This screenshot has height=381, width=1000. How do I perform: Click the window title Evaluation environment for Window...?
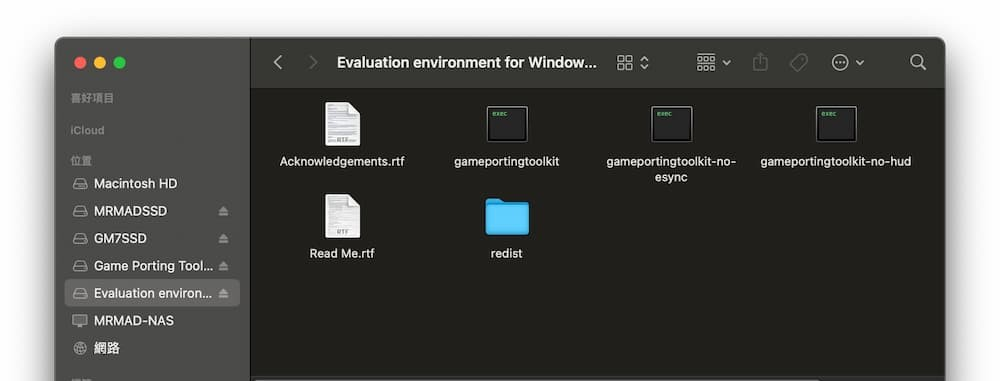coord(467,63)
